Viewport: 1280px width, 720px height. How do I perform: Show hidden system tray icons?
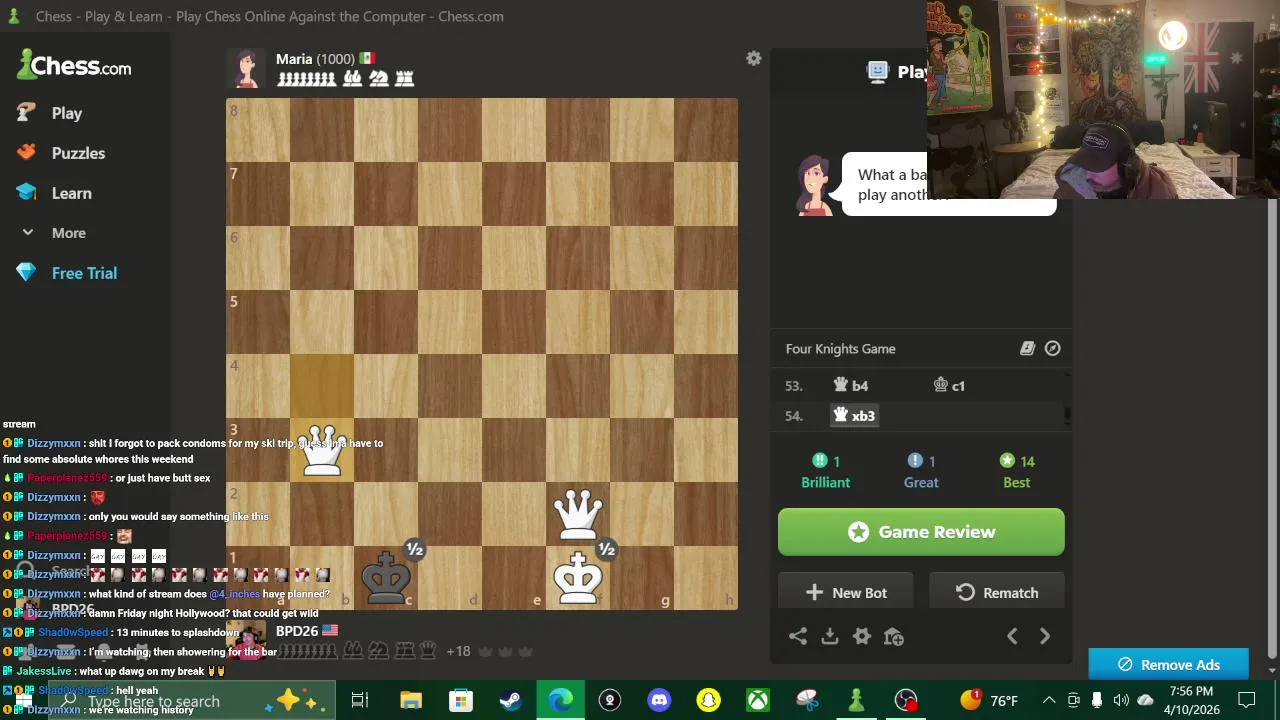pyautogui.click(x=1048, y=700)
